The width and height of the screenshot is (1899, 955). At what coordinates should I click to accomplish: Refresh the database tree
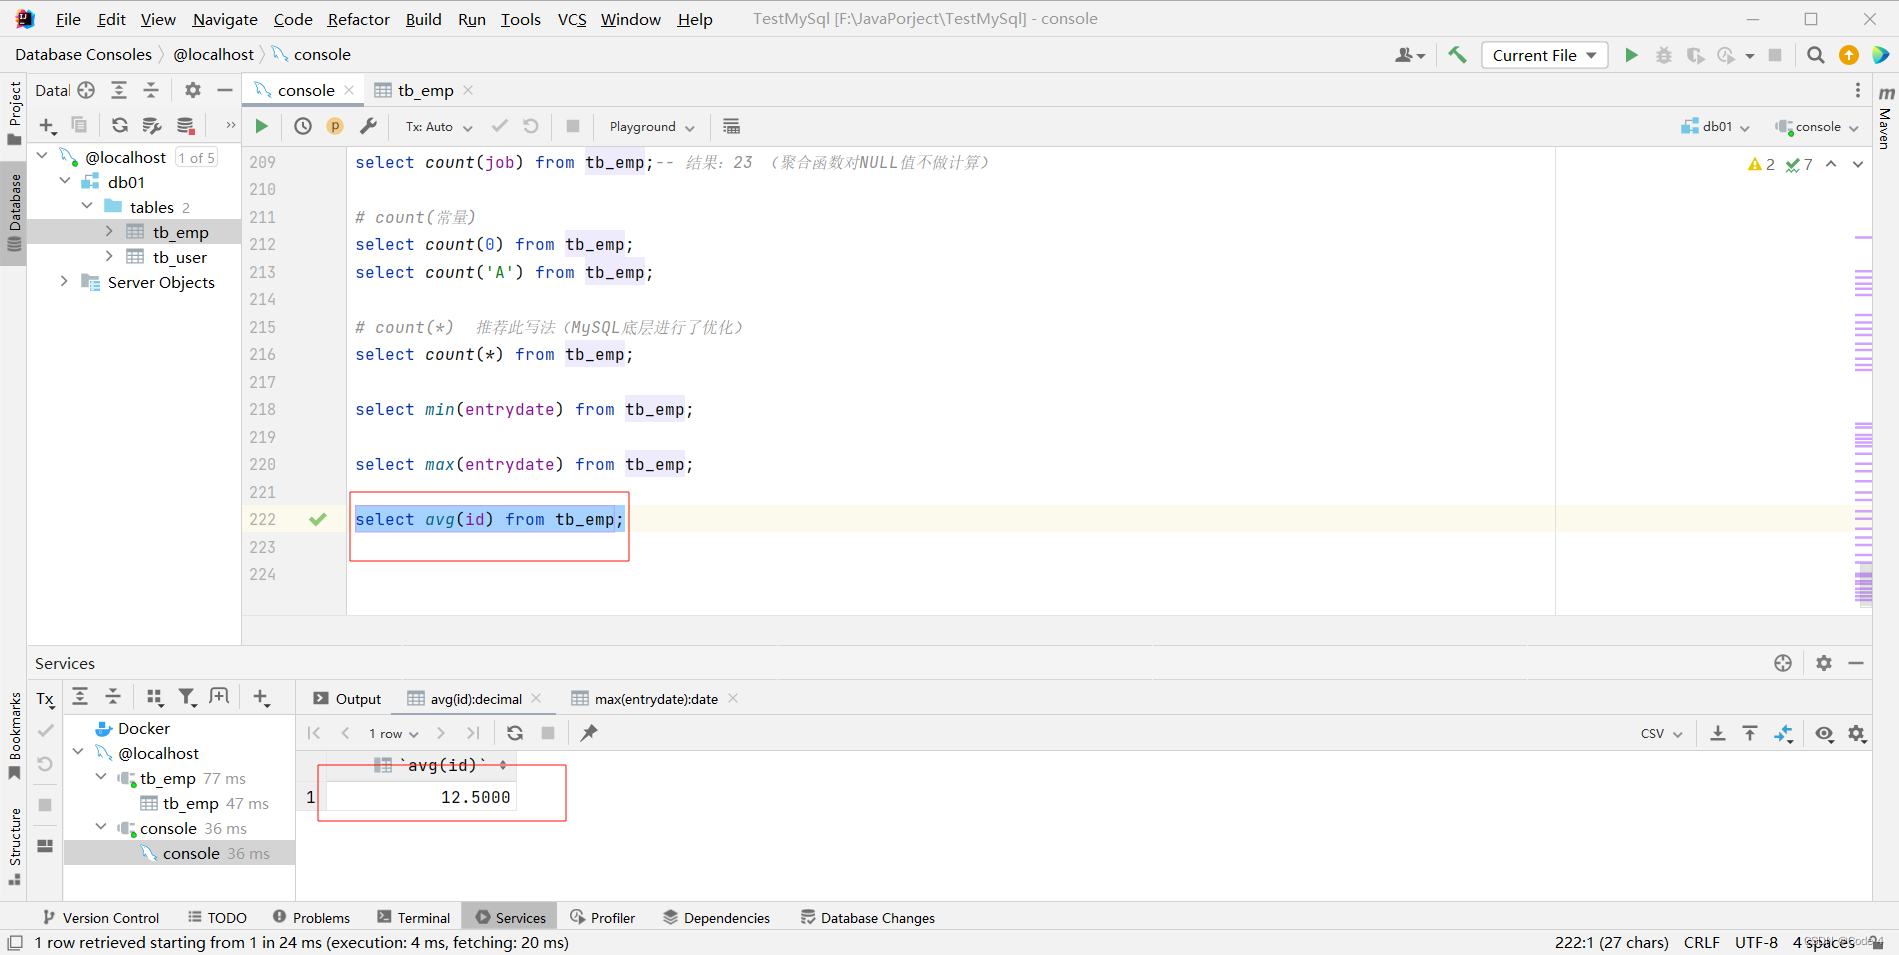tap(119, 125)
